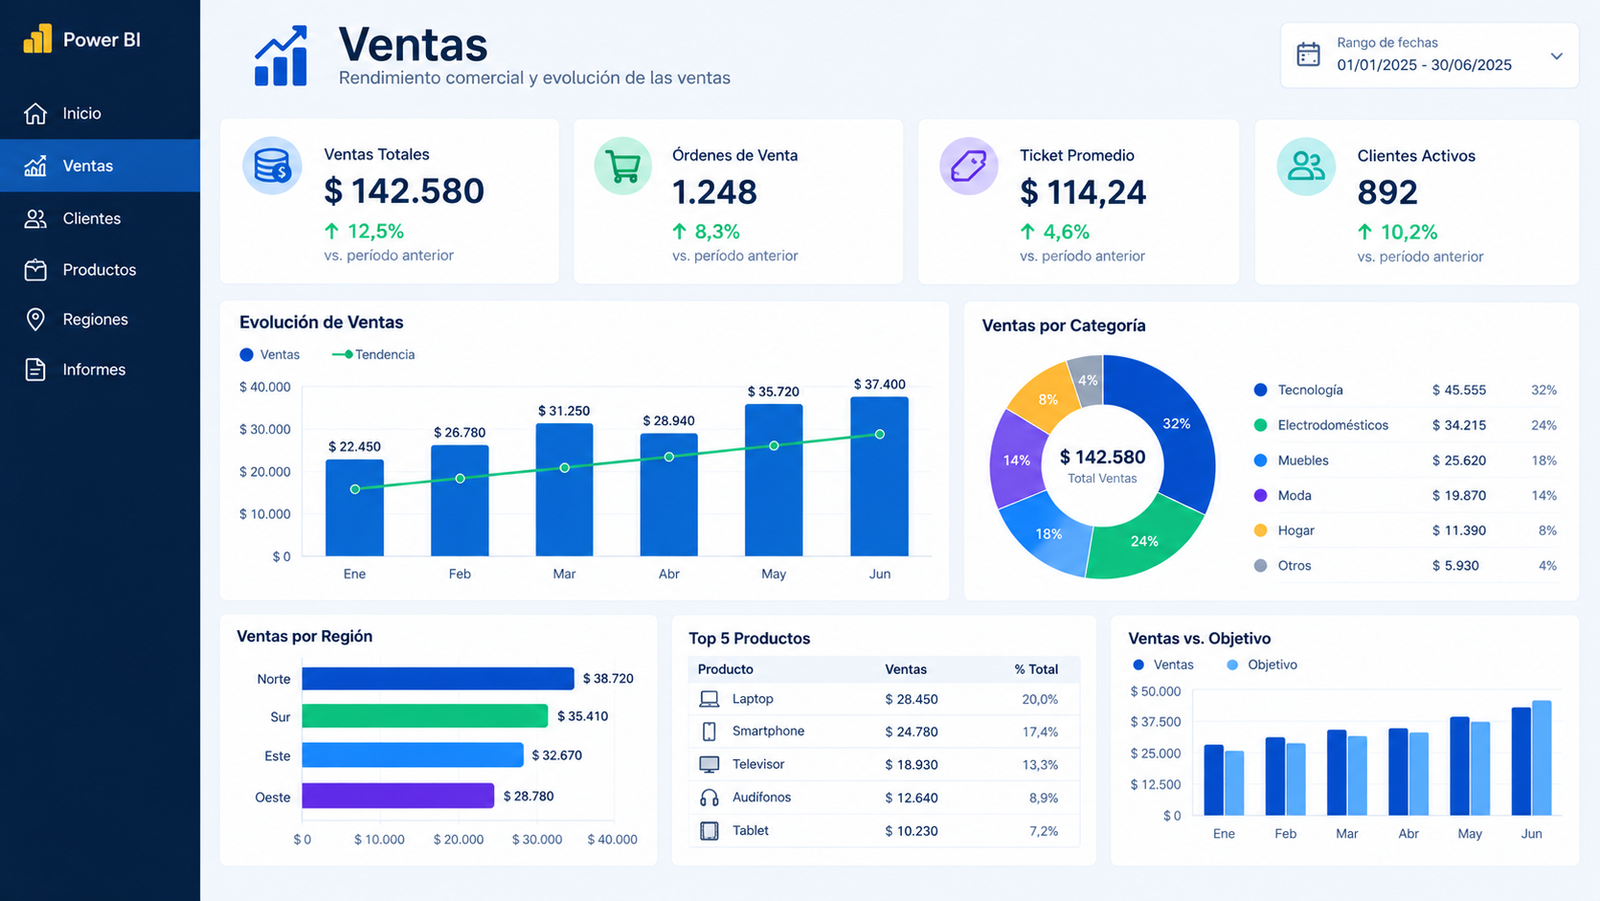Screen dimensions: 1600x901
Task: Click the Laptop icon in Top 5 Productos
Action: [x=709, y=699]
